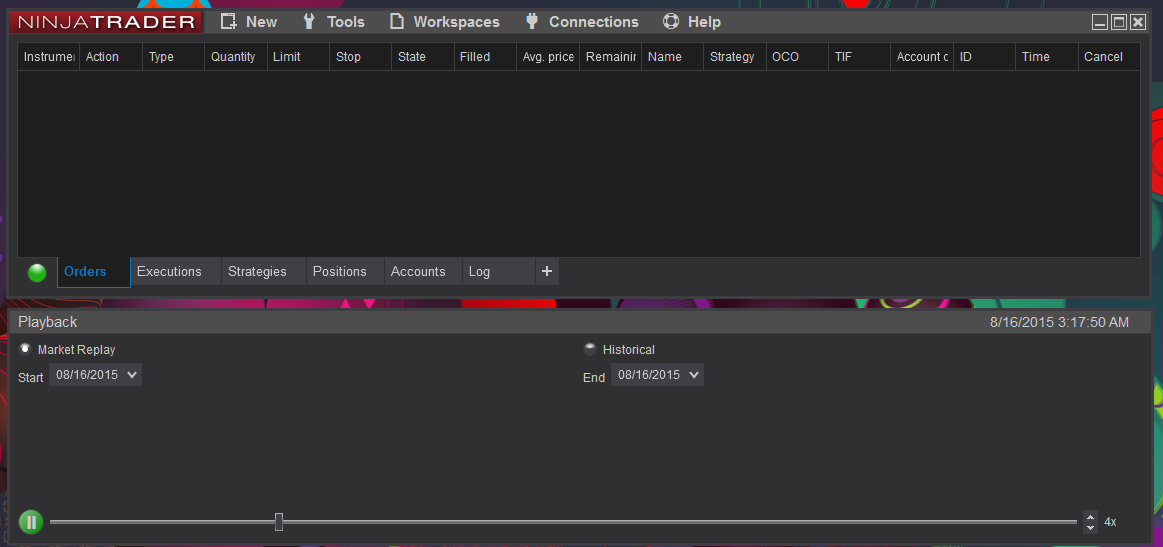Sort by State column header
The width and height of the screenshot is (1163, 547).
[x=423, y=56]
